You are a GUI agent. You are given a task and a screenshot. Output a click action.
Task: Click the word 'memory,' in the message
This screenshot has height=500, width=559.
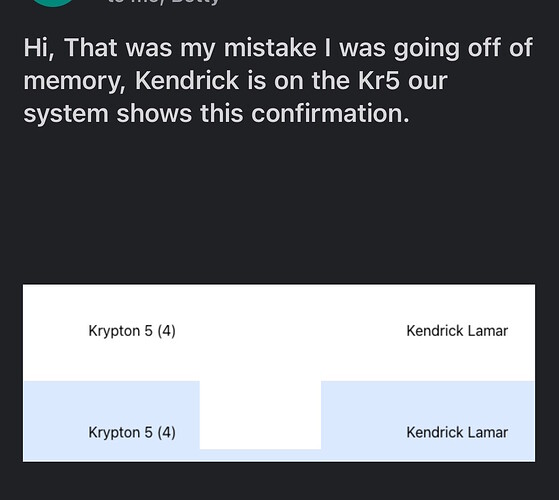pos(75,81)
